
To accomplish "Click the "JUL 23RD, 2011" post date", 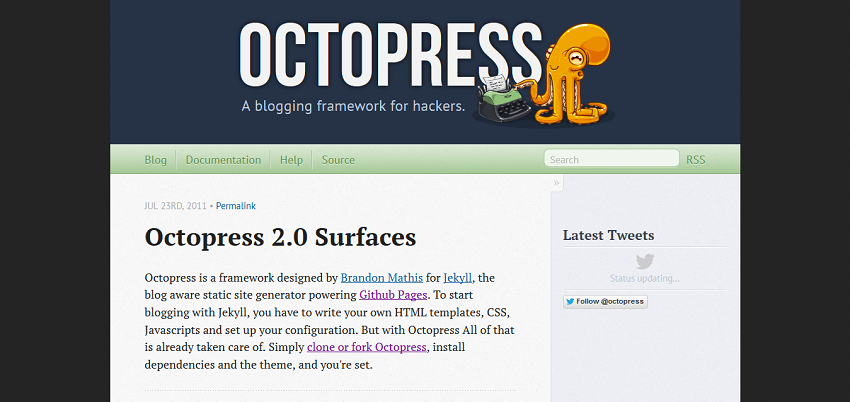I will tap(176, 206).
